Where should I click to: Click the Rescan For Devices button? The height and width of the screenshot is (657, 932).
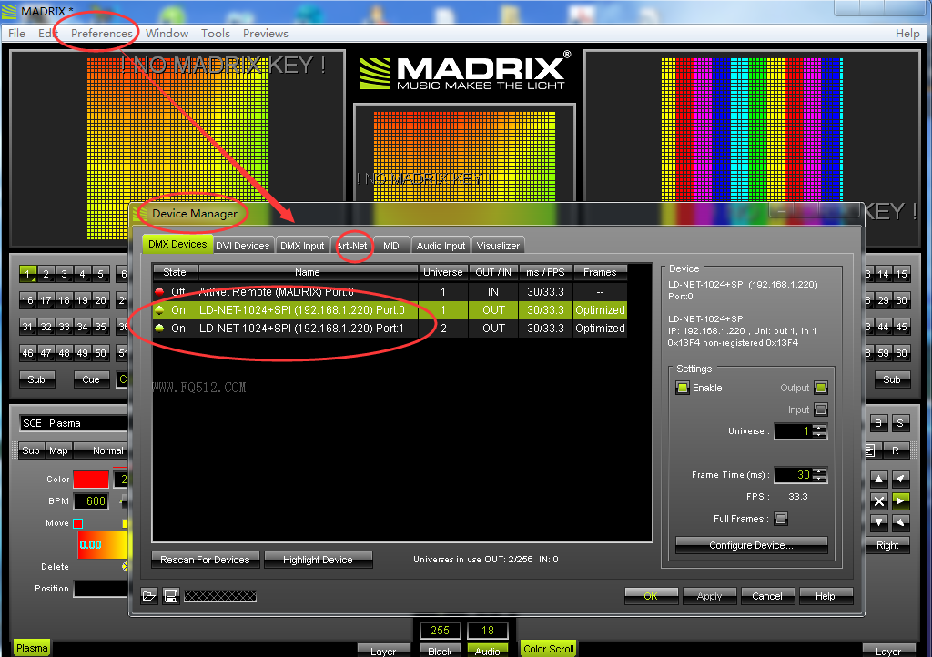[205, 559]
